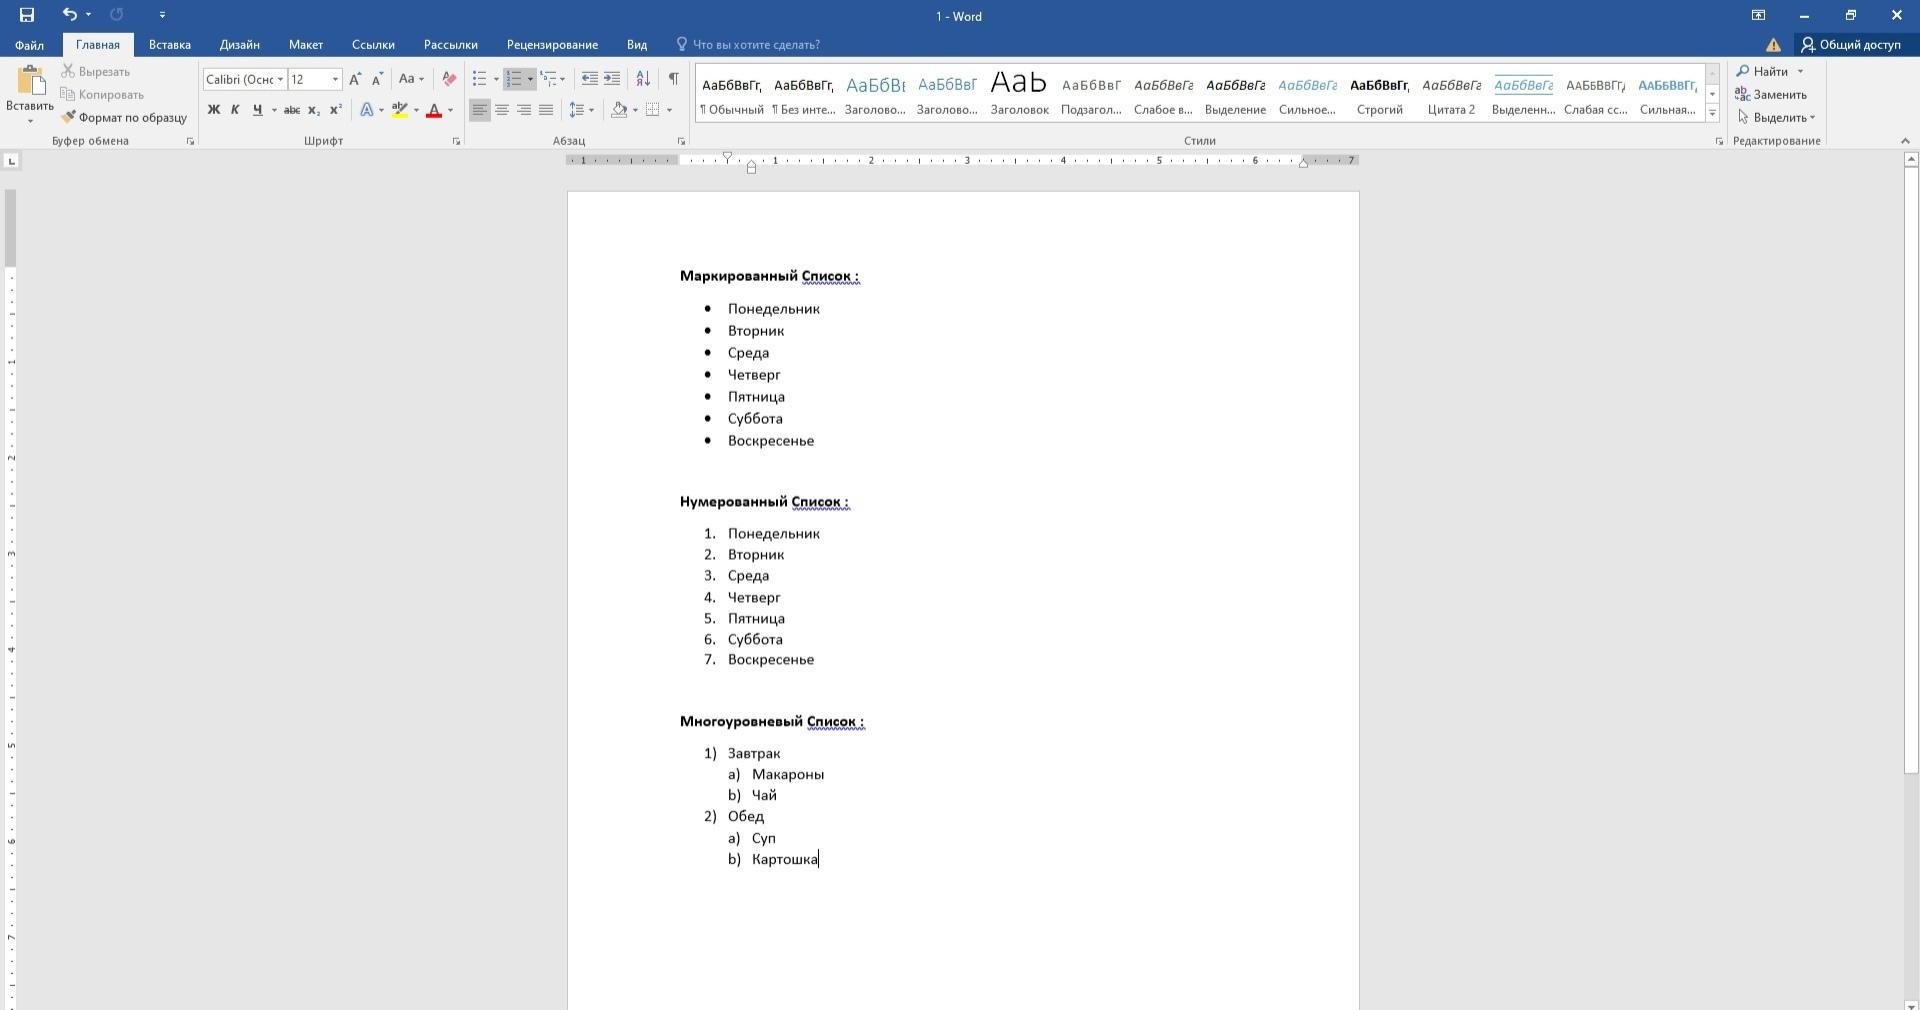The image size is (1920, 1010).
Task: Activate Format Painter (Формат по образцу)
Action: click(124, 117)
